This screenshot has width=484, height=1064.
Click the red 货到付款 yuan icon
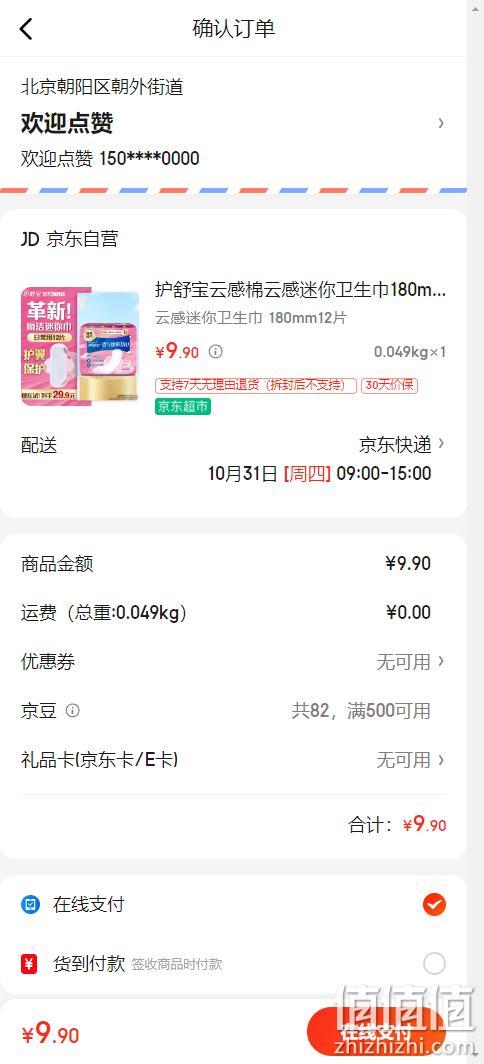[29, 964]
